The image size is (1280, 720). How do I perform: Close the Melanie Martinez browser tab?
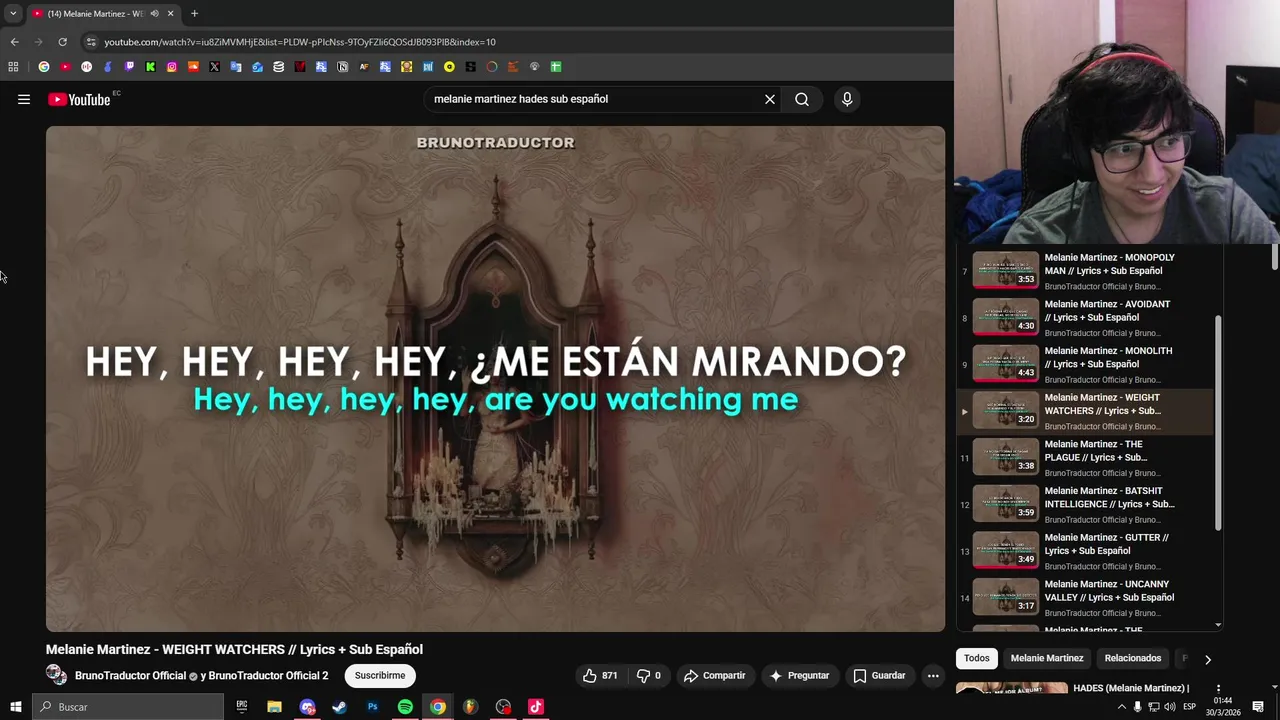pyautogui.click(x=170, y=14)
